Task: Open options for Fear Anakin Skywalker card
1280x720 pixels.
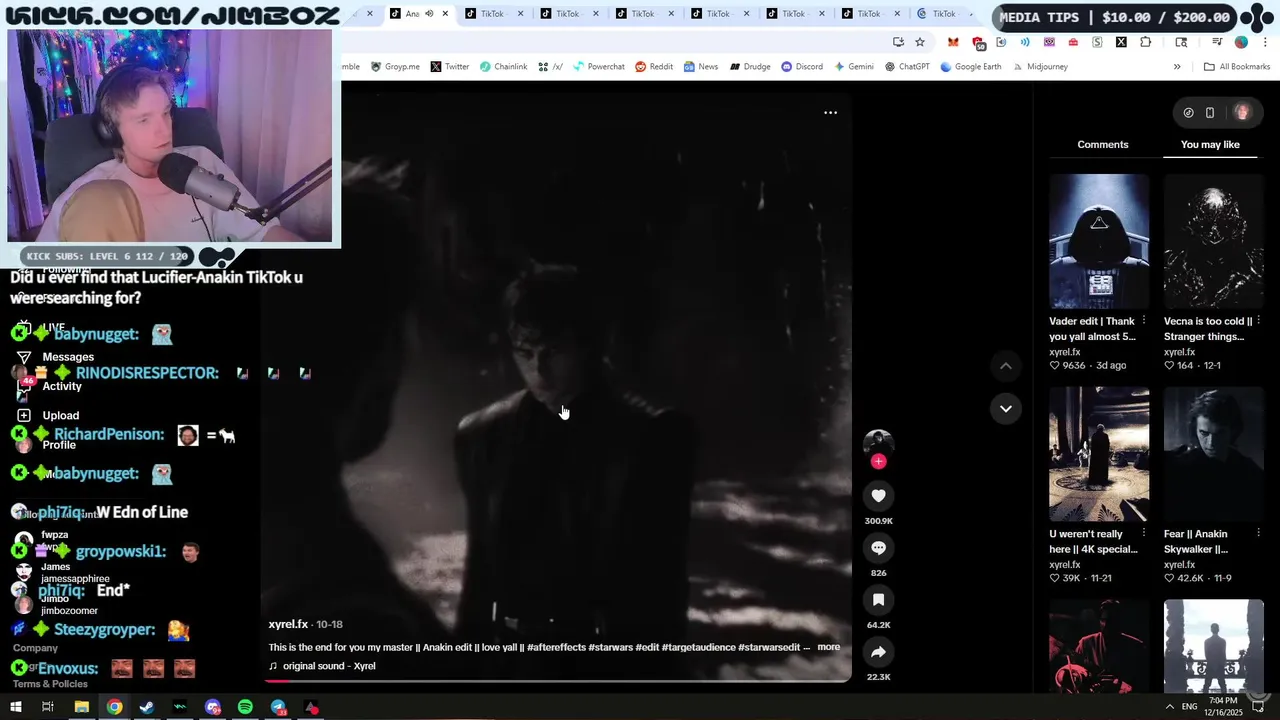Action: click(x=1258, y=534)
